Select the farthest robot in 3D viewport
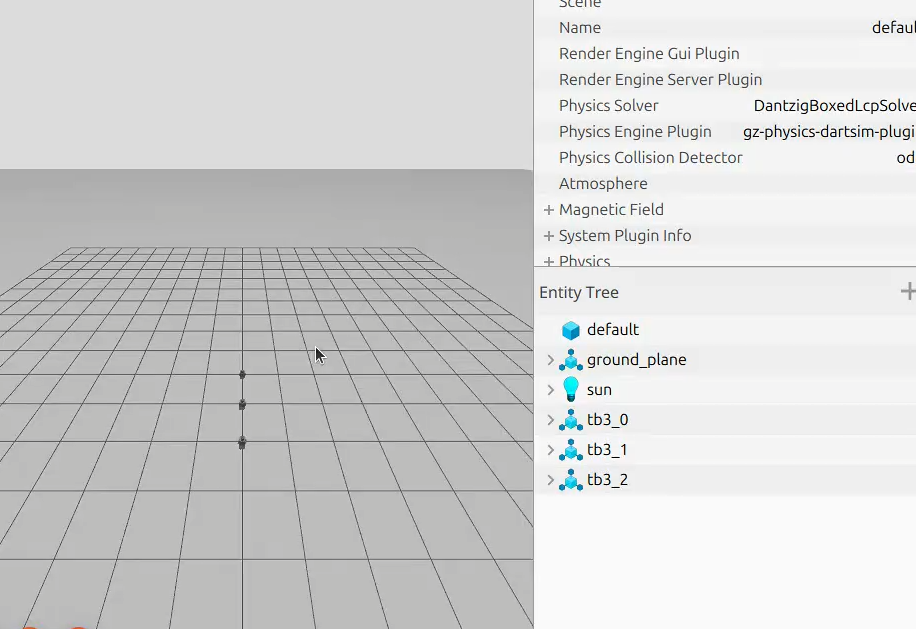Image resolution: width=916 pixels, height=629 pixels. pyautogui.click(x=242, y=374)
